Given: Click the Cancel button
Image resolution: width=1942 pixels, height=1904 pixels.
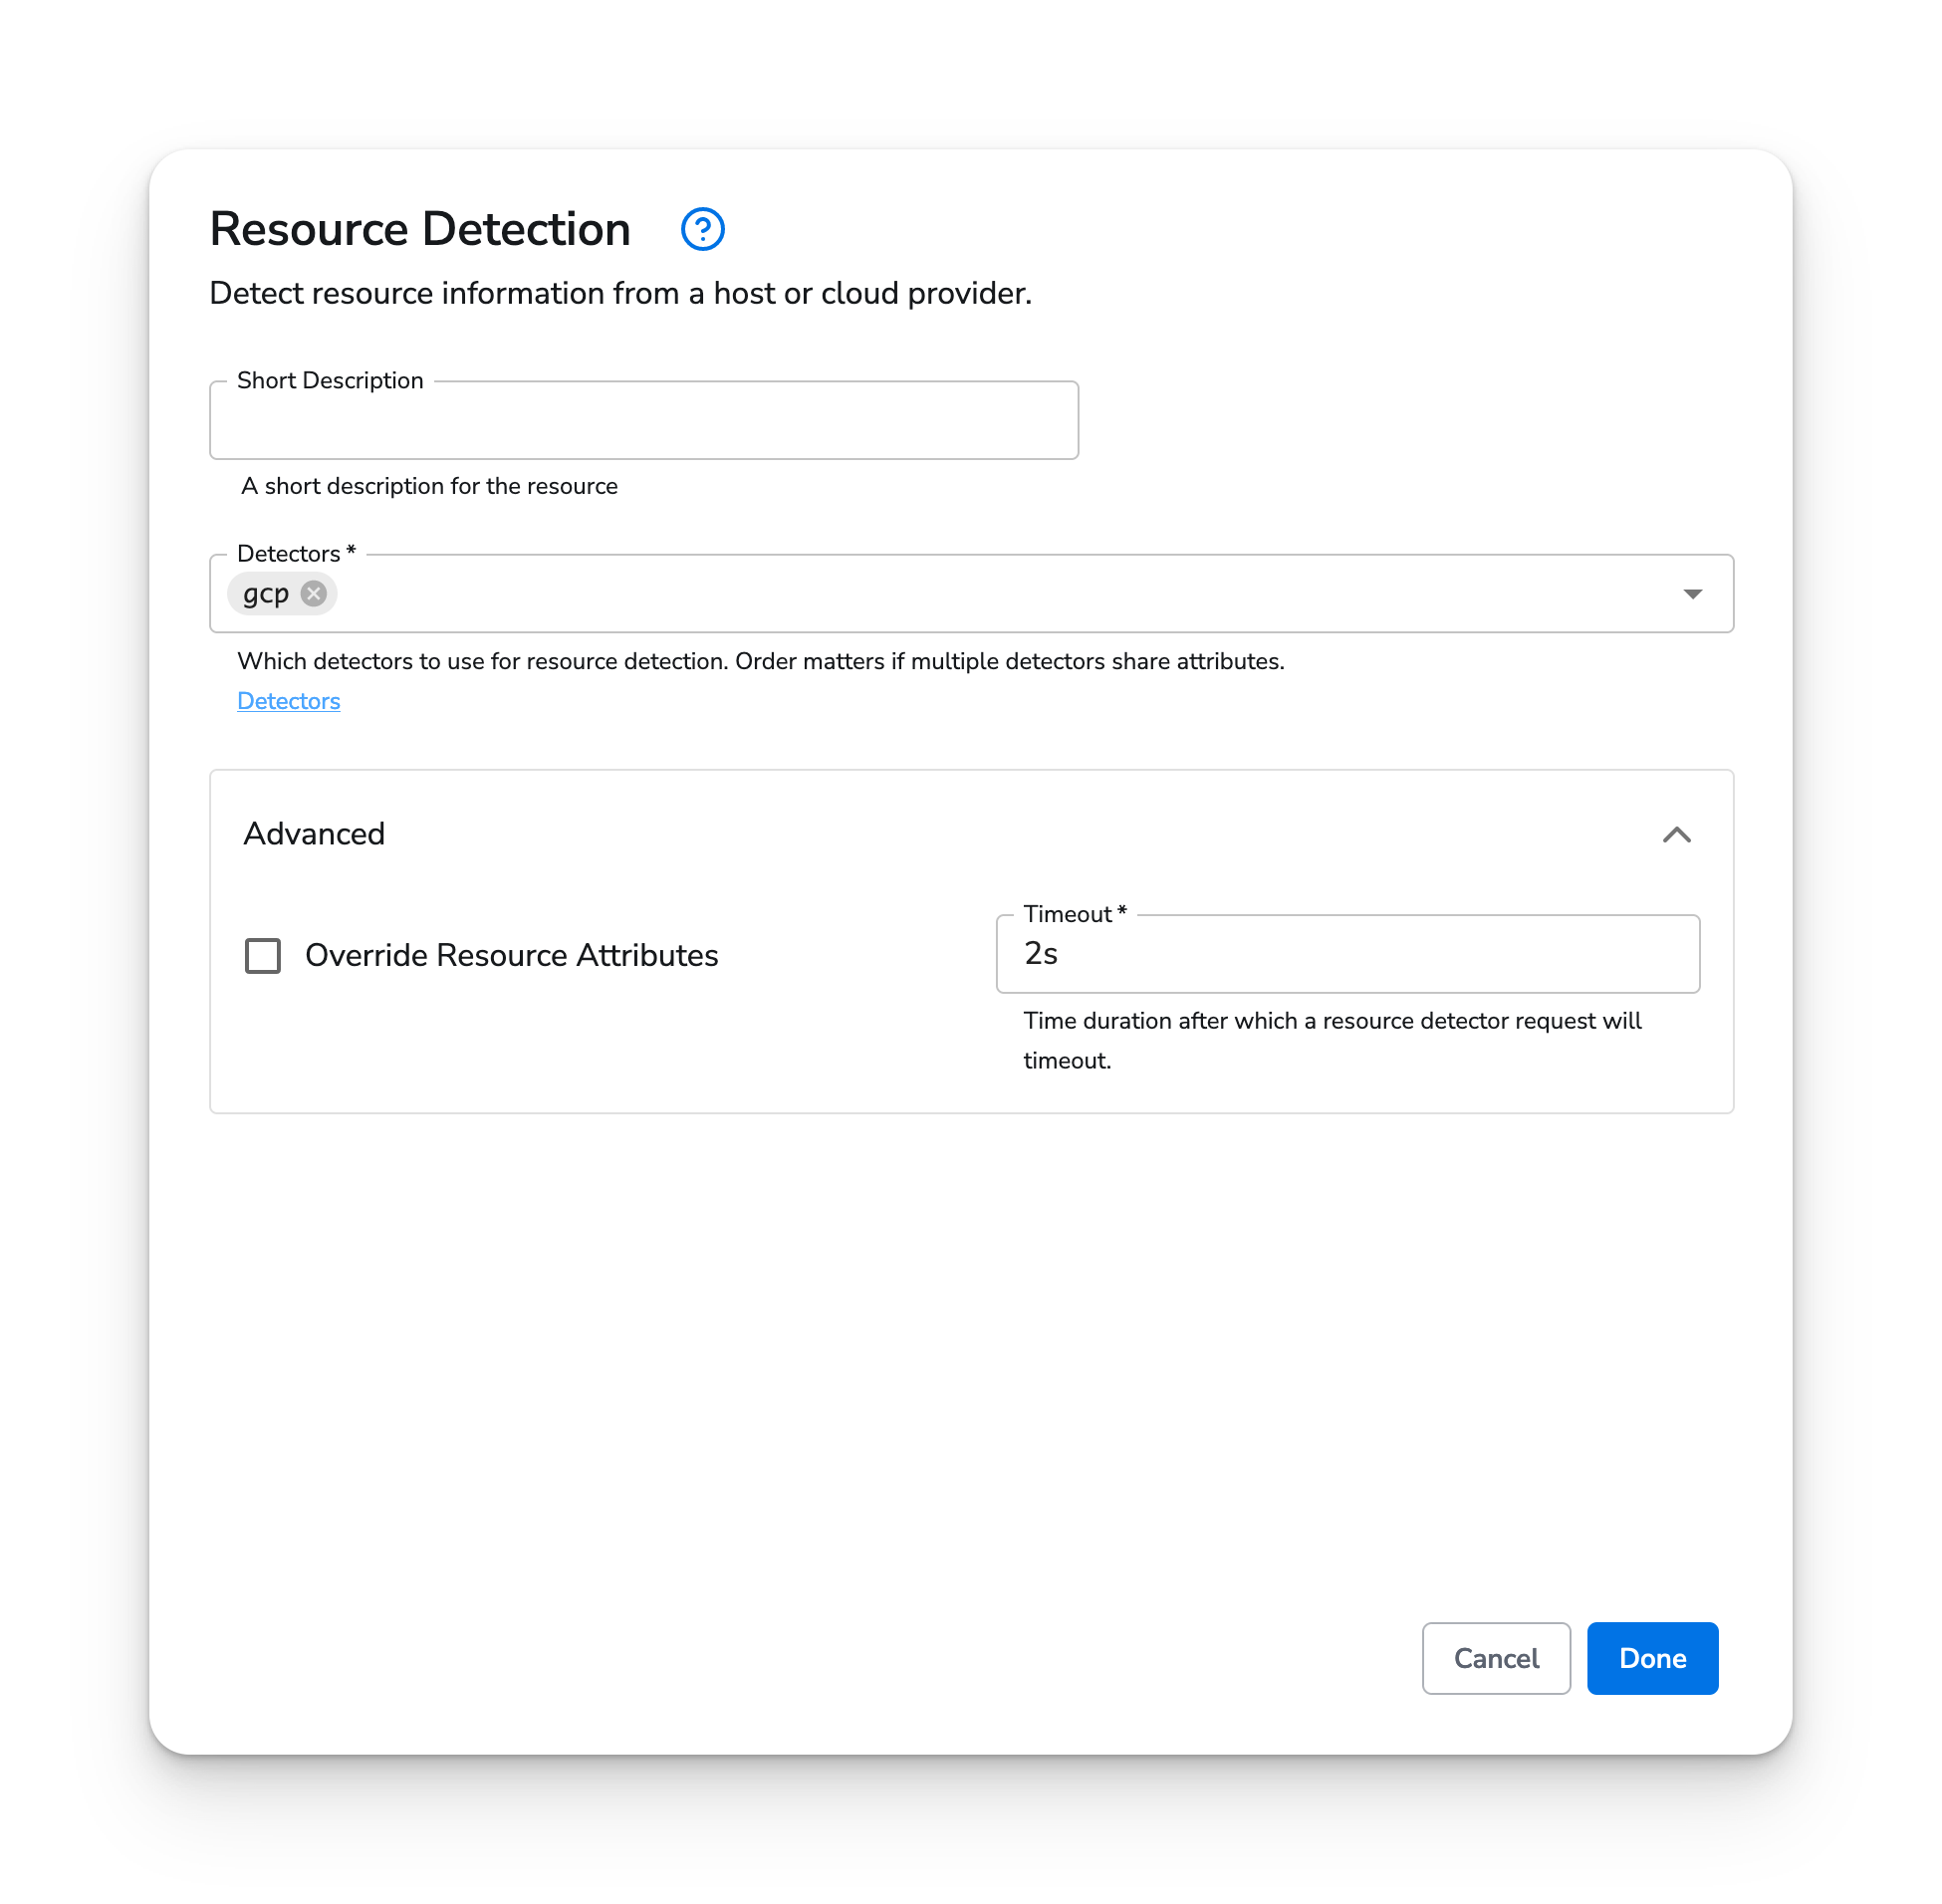Looking at the screenshot, I should pos(1496,1658).
